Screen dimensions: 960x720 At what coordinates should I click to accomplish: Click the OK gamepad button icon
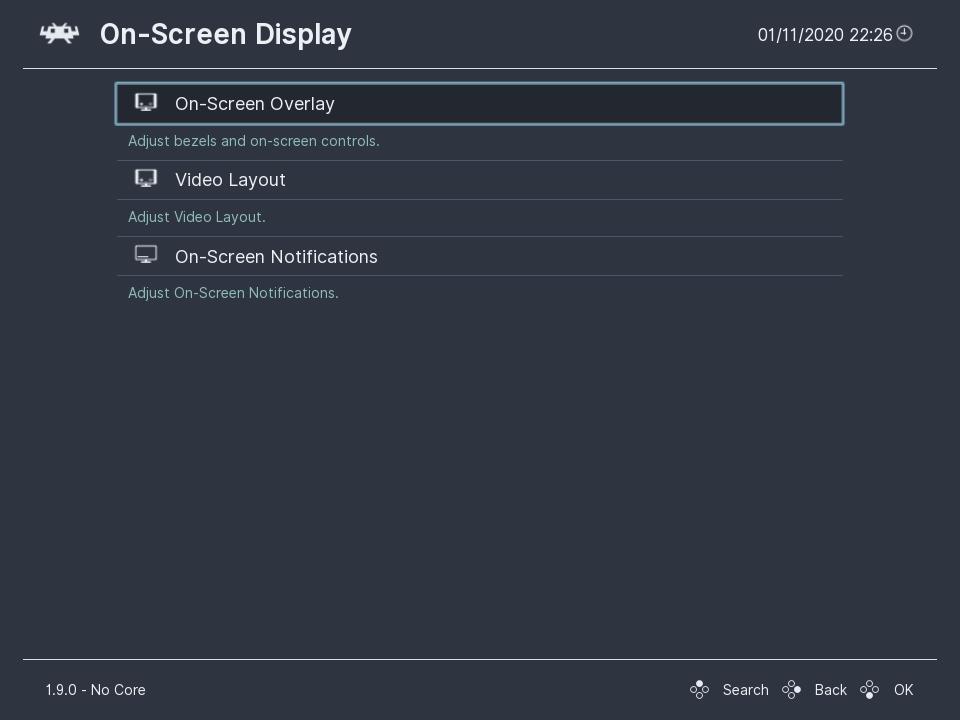[x=869, y=689]
